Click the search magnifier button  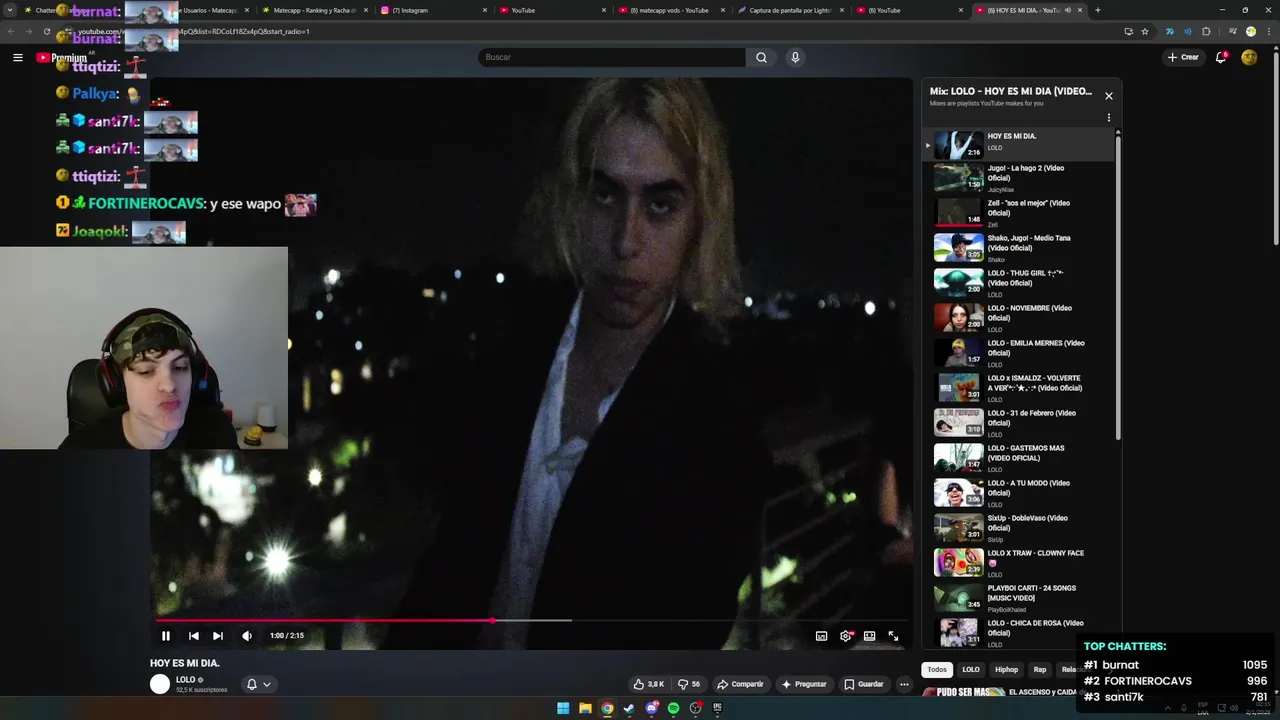(x=761, y=57)
